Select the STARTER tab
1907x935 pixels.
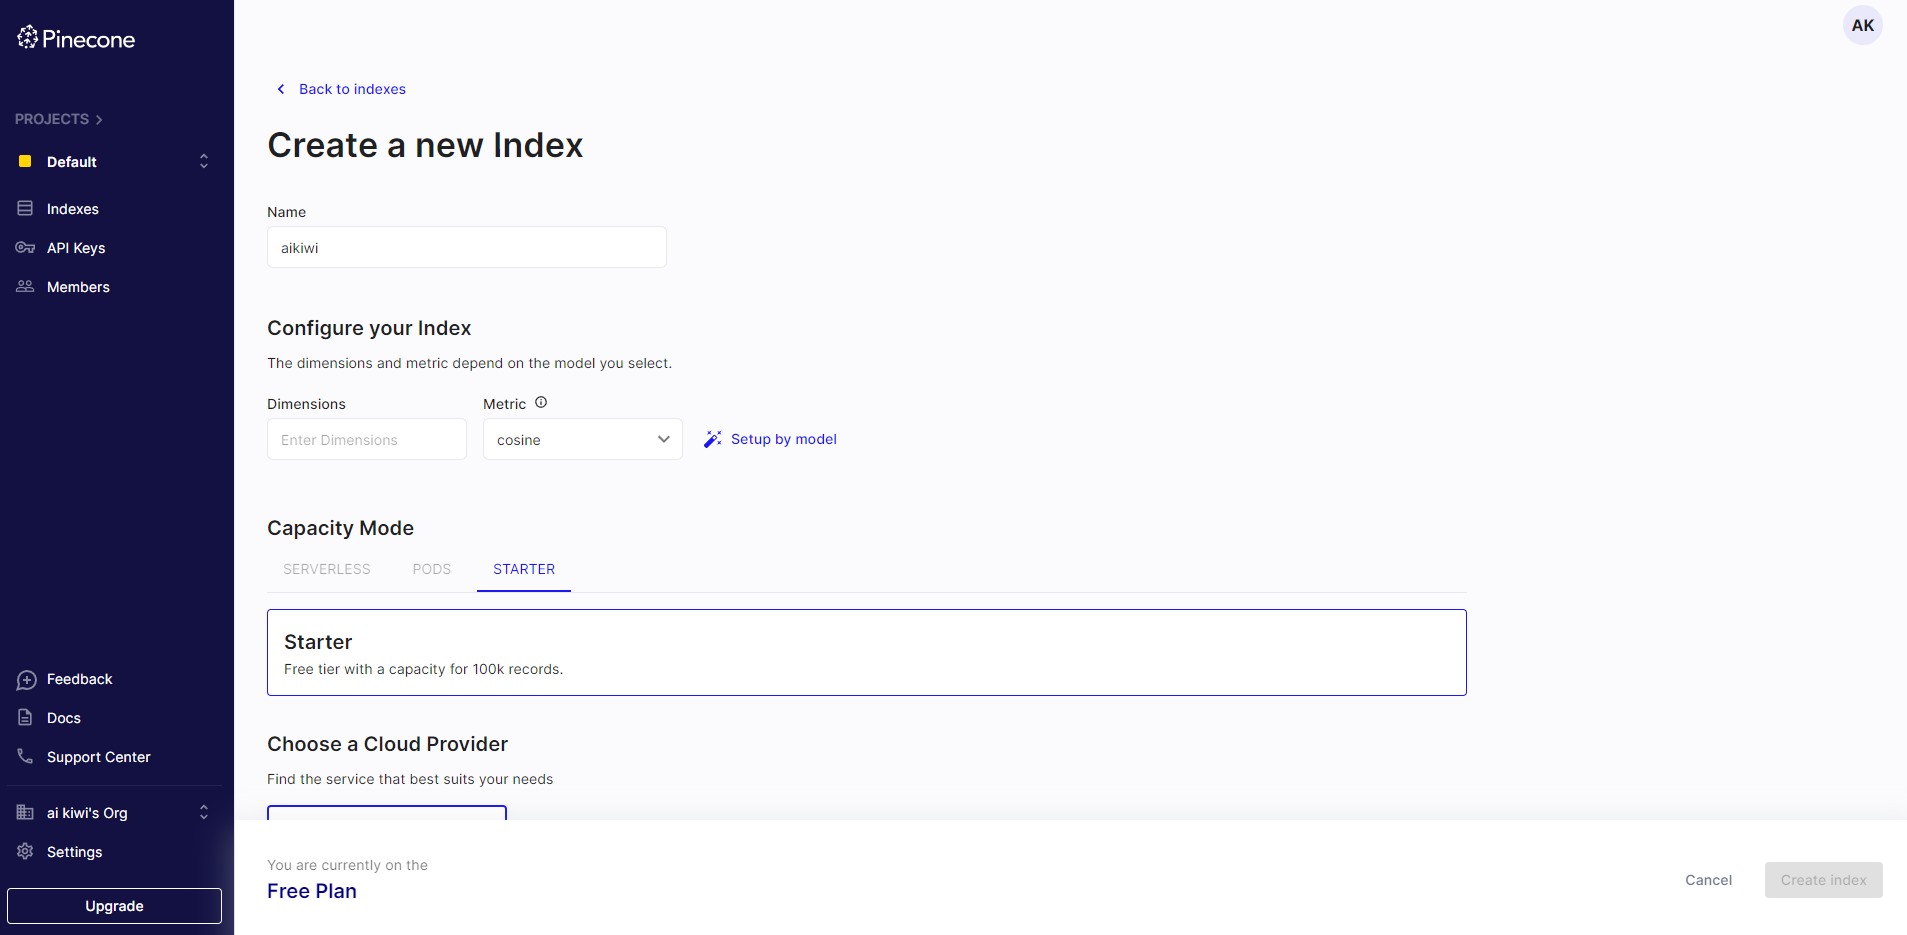(x=524, y=569)
